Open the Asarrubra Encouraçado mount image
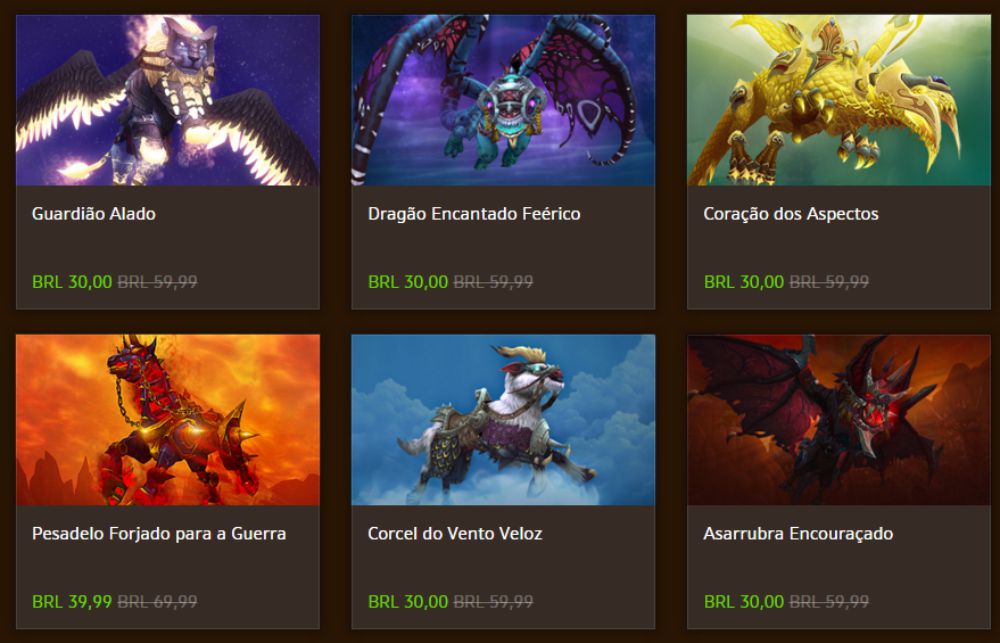Screen dimensions: 1000x643 [839, 420]
